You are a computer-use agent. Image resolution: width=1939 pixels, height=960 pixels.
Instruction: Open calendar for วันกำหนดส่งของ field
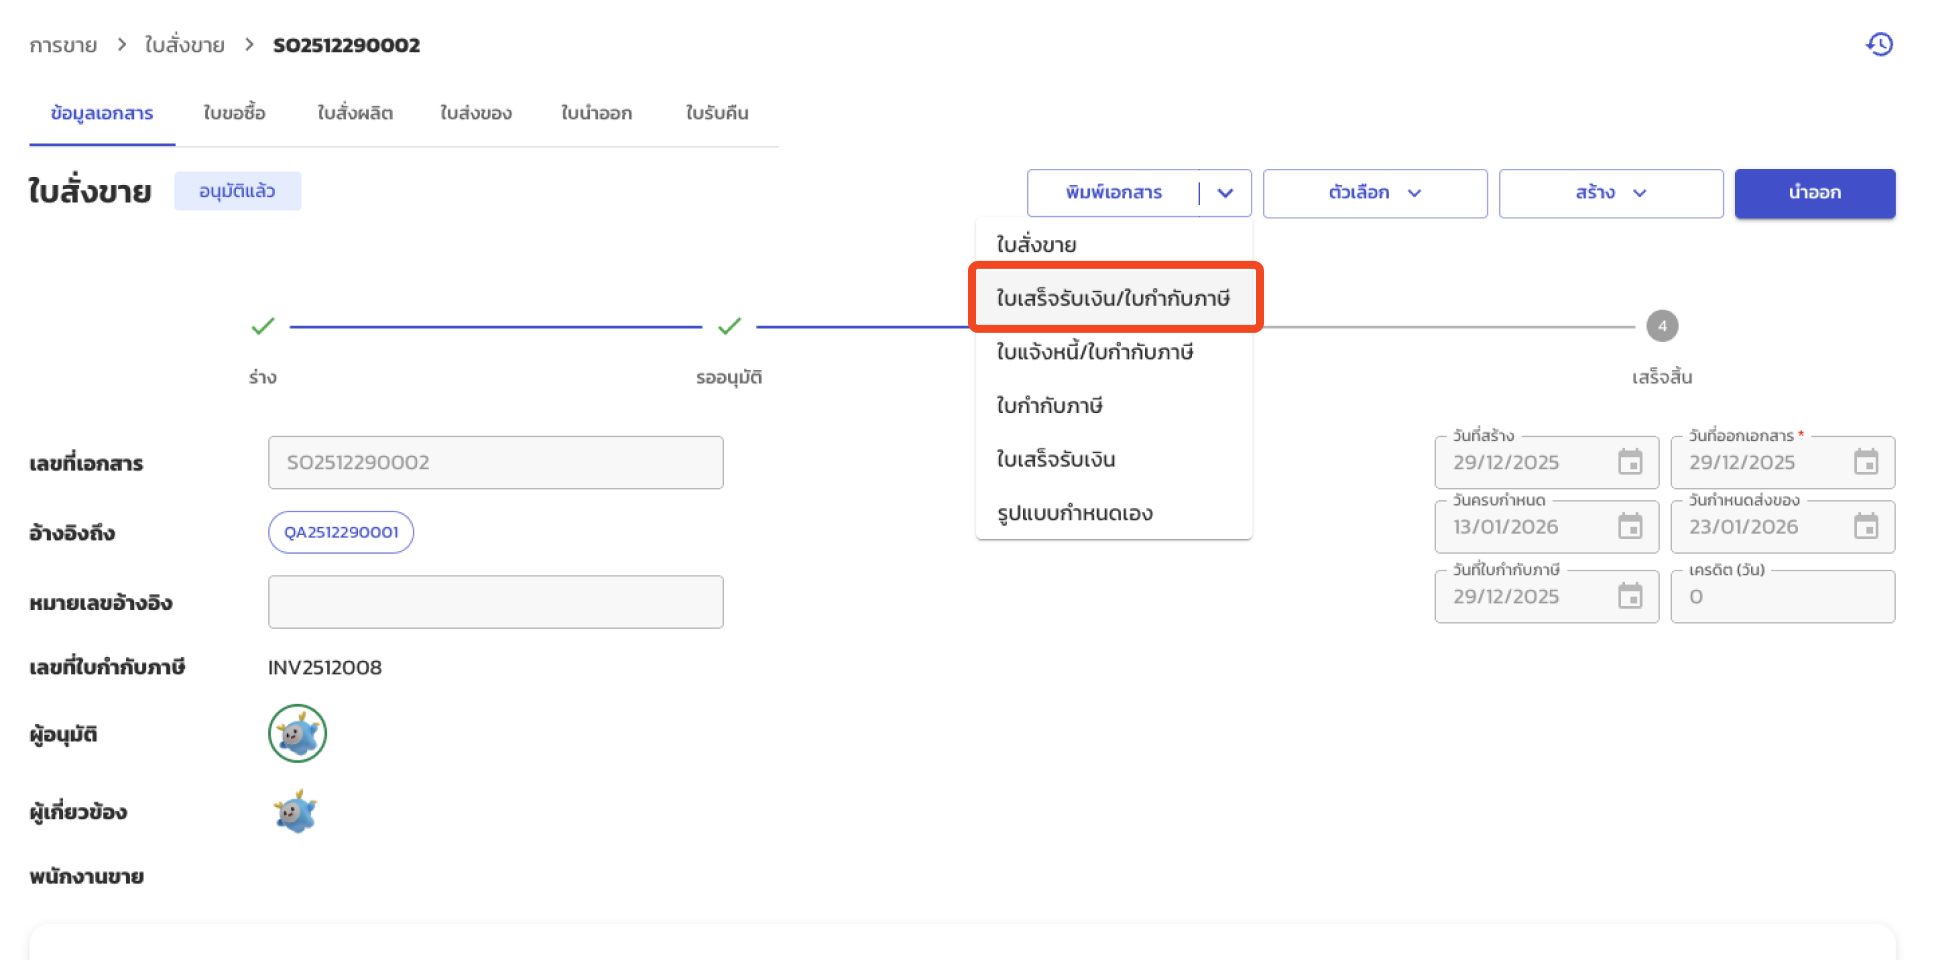(x=1865, y=526)
